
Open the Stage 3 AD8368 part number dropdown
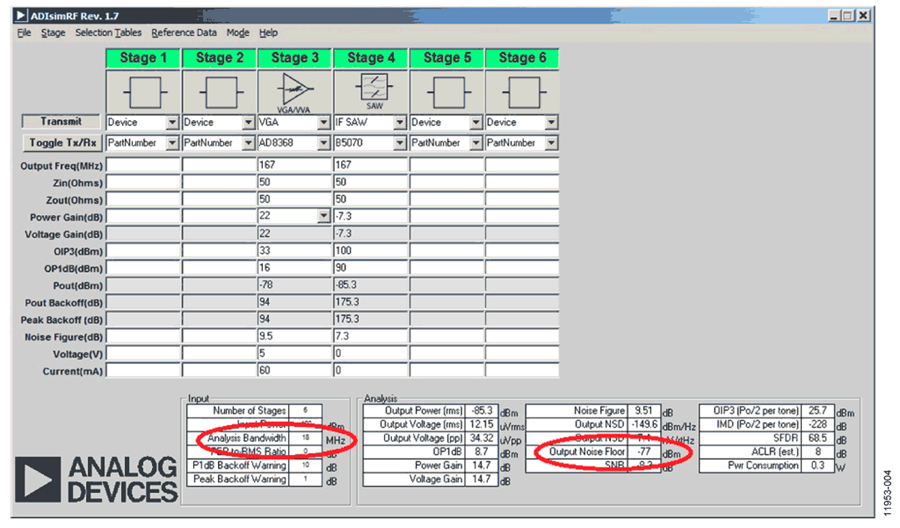324,143
